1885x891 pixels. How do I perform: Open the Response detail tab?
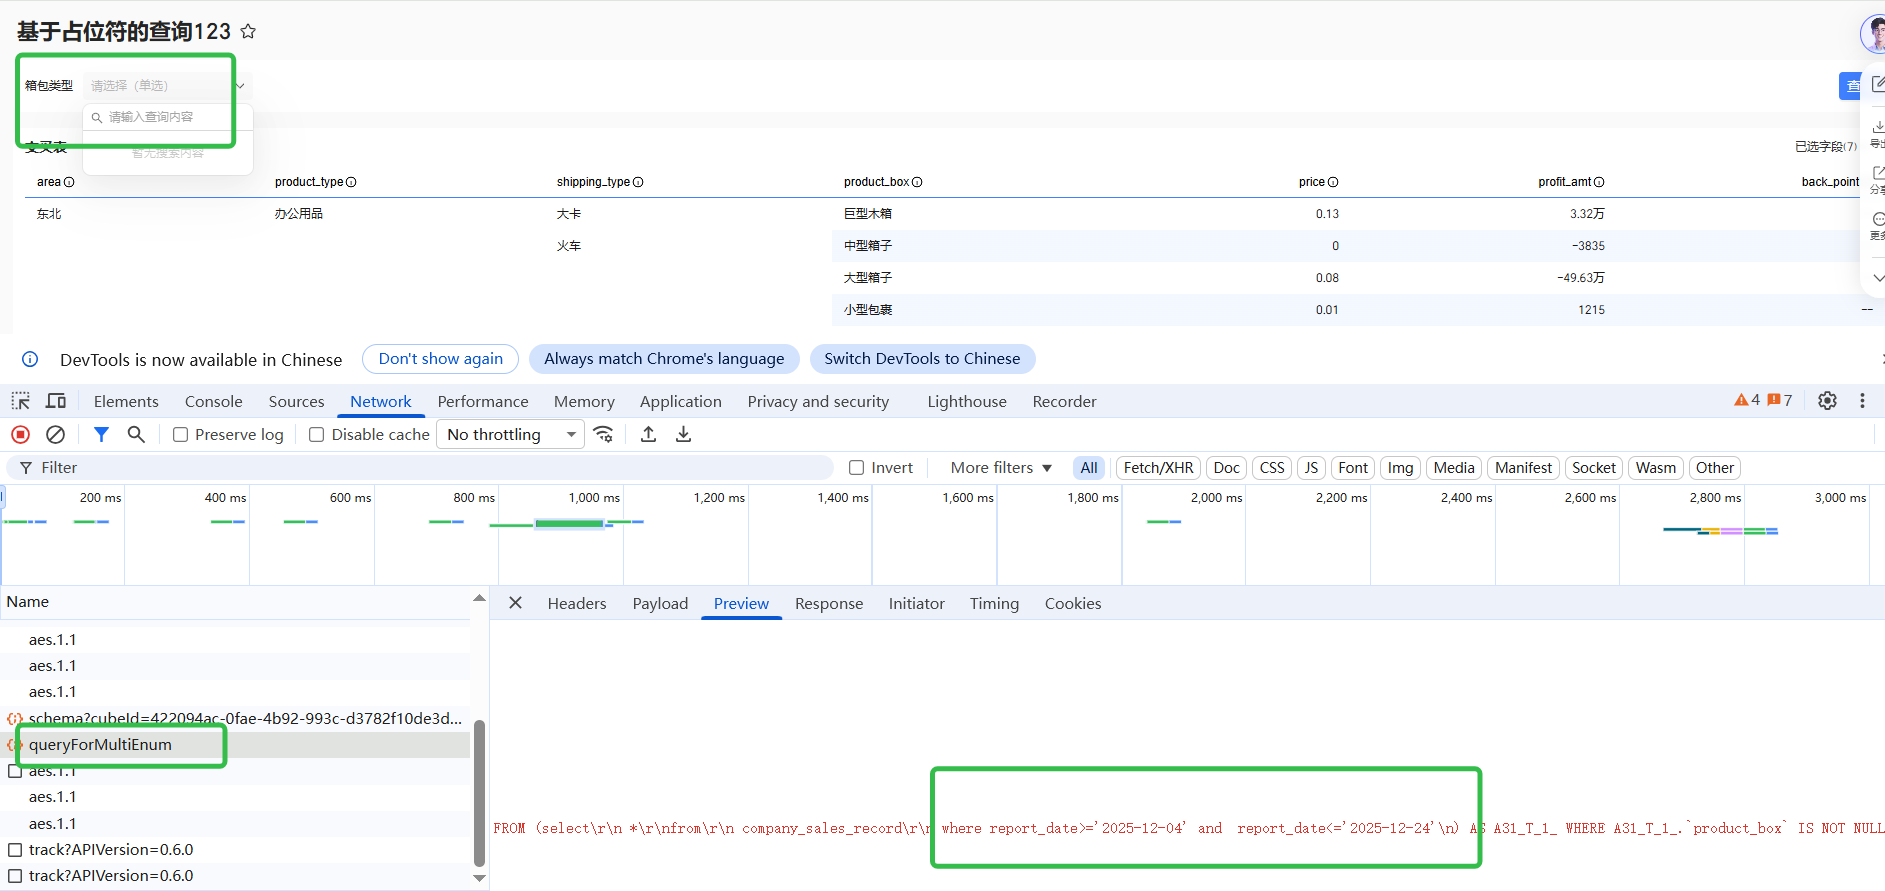click(x=829, y=603)
